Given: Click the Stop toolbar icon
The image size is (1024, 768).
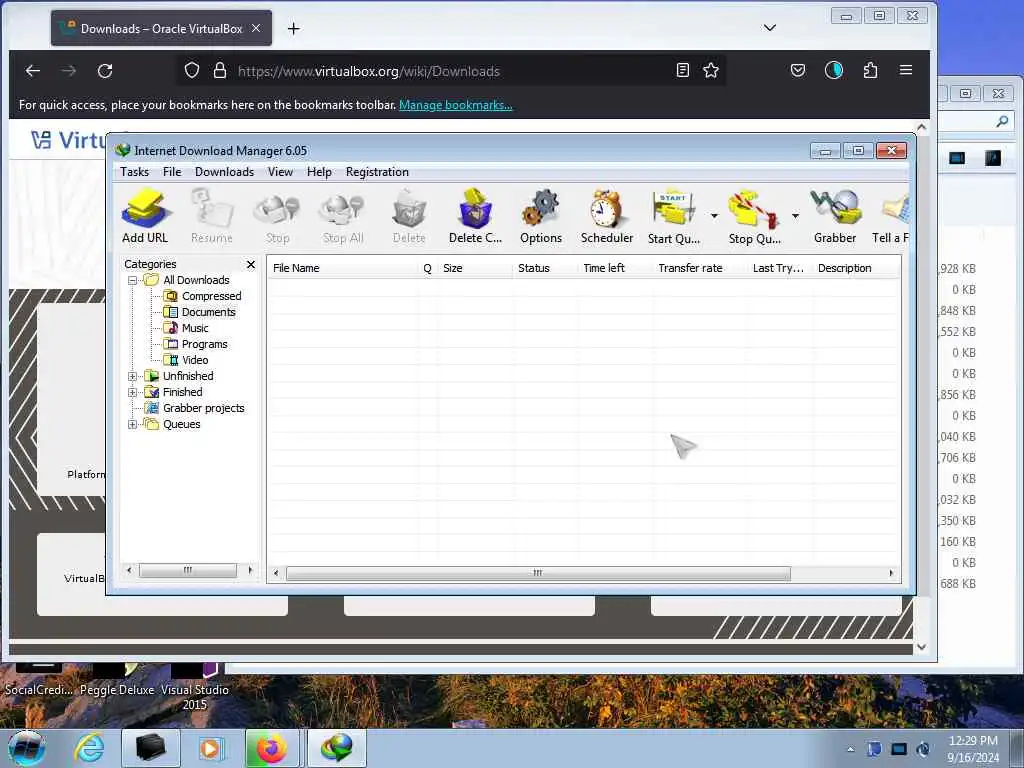Looking at the screenshot, I should [x=278, y=216].
